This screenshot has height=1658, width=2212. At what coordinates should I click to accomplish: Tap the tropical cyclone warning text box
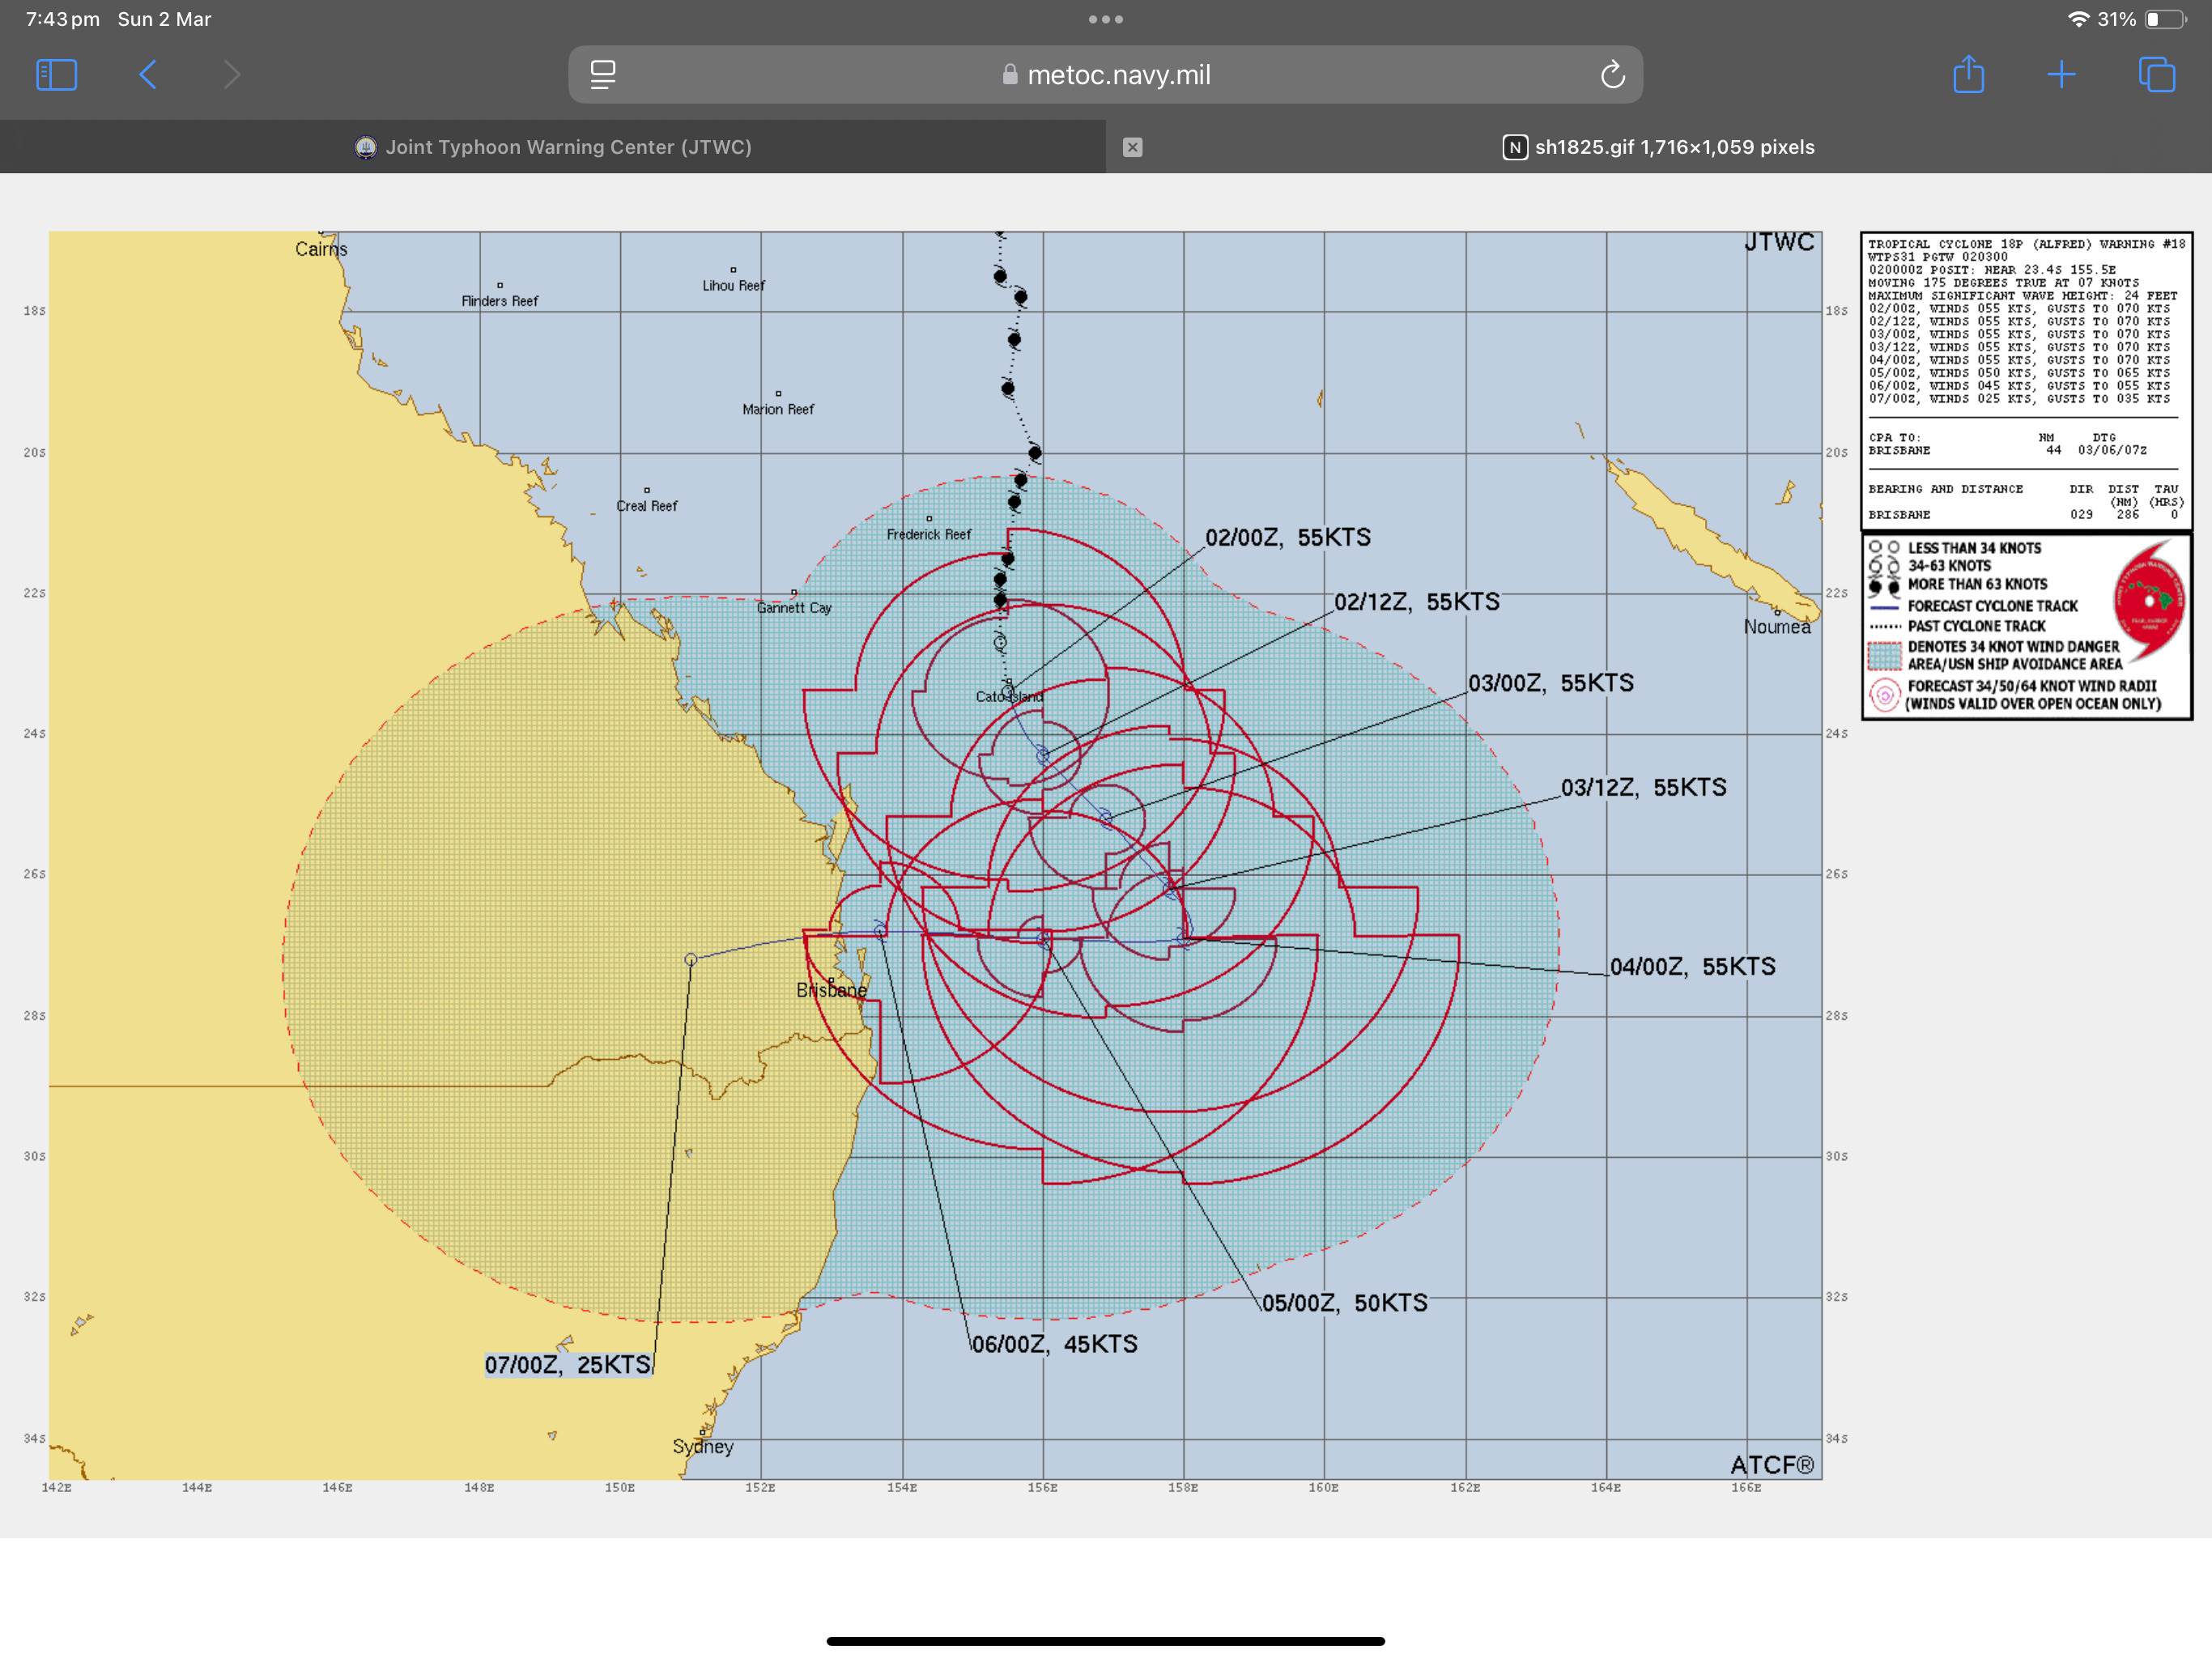click(2026, 380)
